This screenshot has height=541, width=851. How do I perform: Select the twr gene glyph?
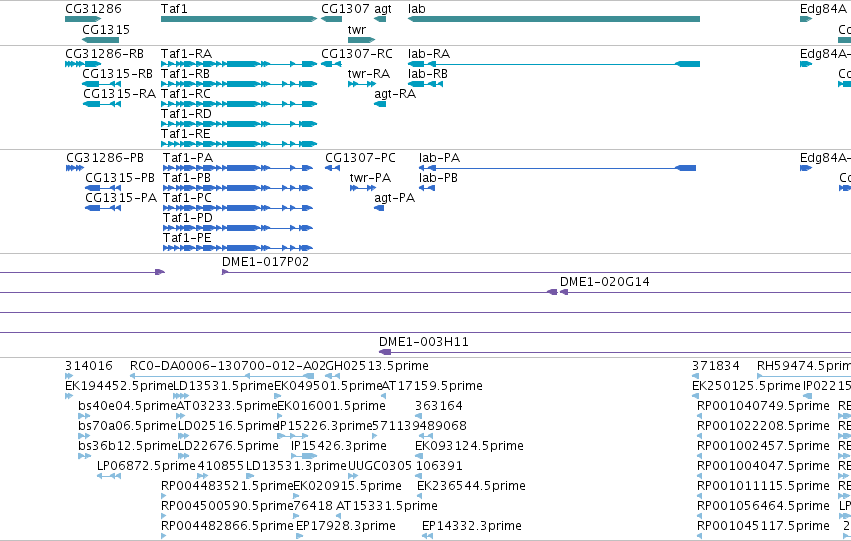point(361,40)
